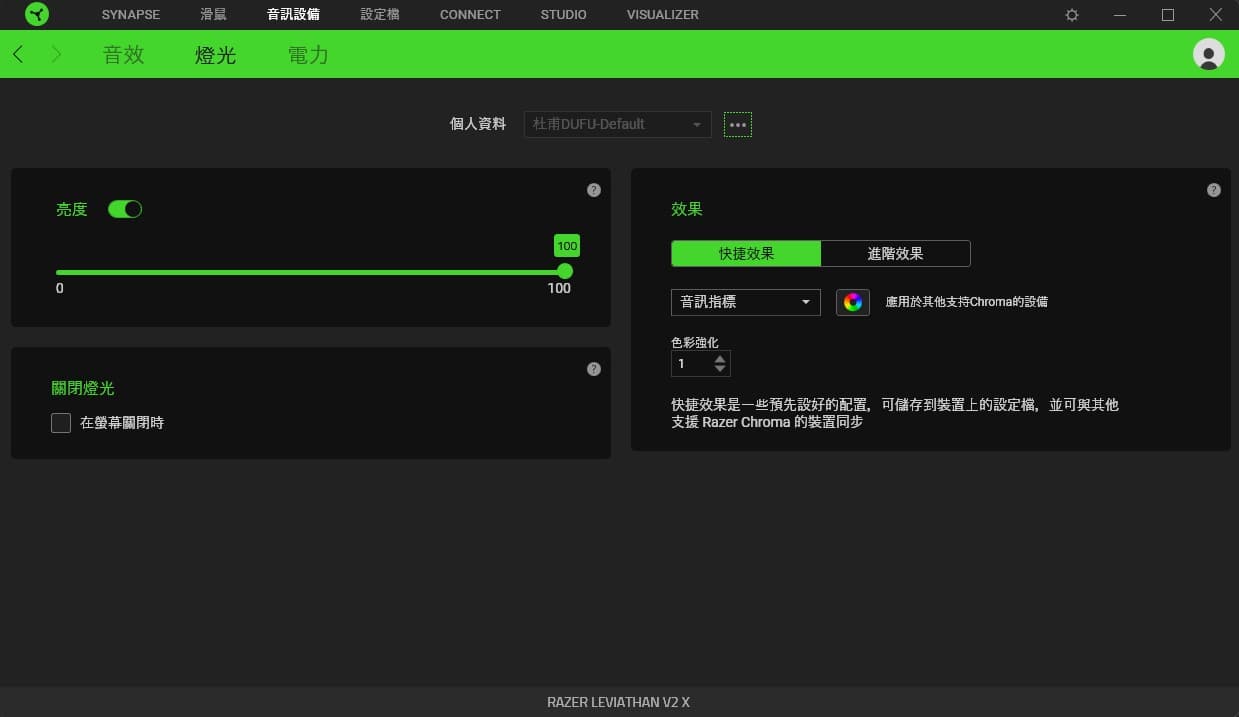Click the slider minimum label 0
Image resolution: width=1239 pixels, height=717 pixels.
(60, 288)
